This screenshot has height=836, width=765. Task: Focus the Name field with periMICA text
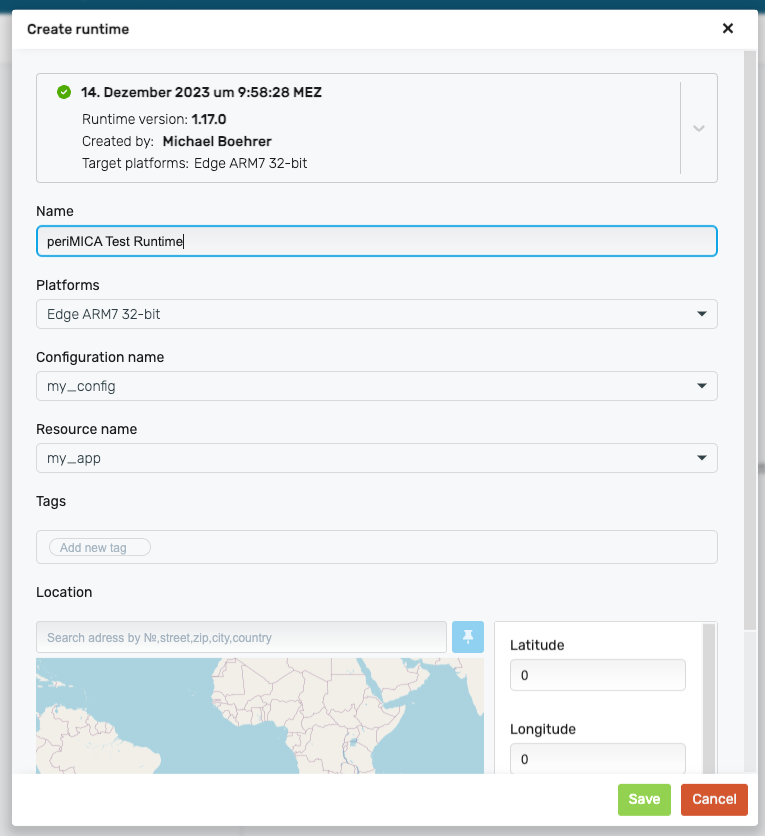[376, 241]
